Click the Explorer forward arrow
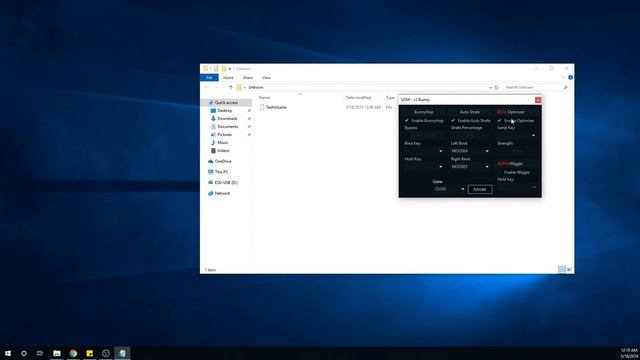640x360 pixels. [216, 87]
